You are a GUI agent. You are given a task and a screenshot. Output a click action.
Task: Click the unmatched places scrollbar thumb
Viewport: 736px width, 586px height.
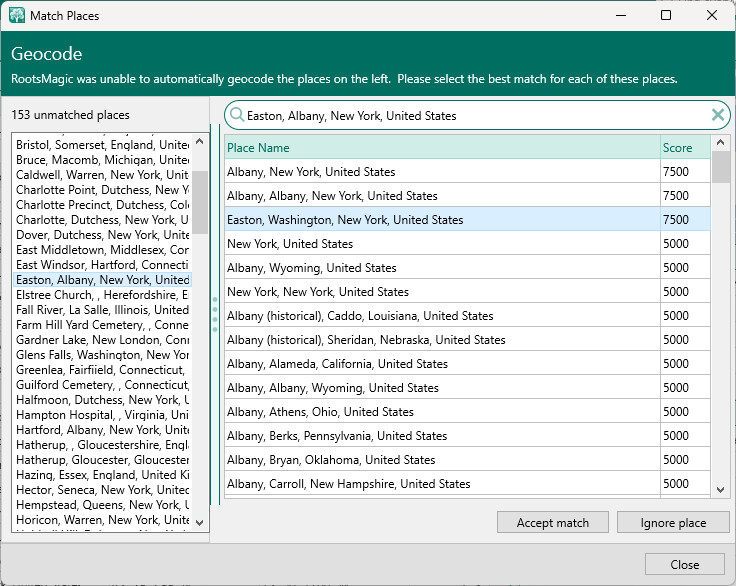[200, 202]
